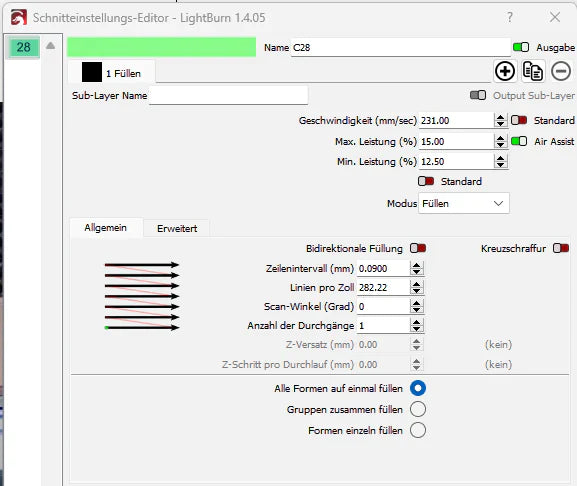Enable Bidirektionale Füllung switch

point(418,248)
